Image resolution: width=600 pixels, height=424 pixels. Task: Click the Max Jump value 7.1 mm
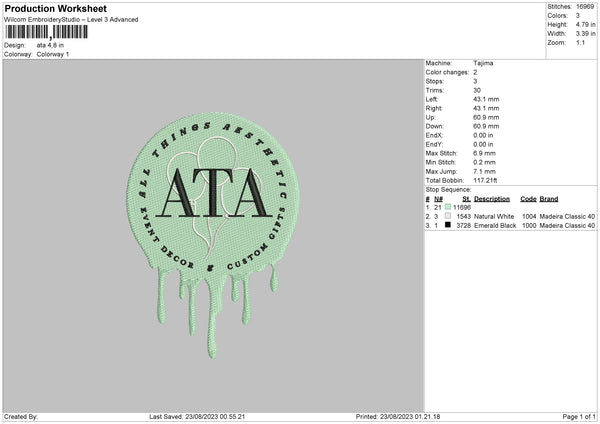[484, 172]
